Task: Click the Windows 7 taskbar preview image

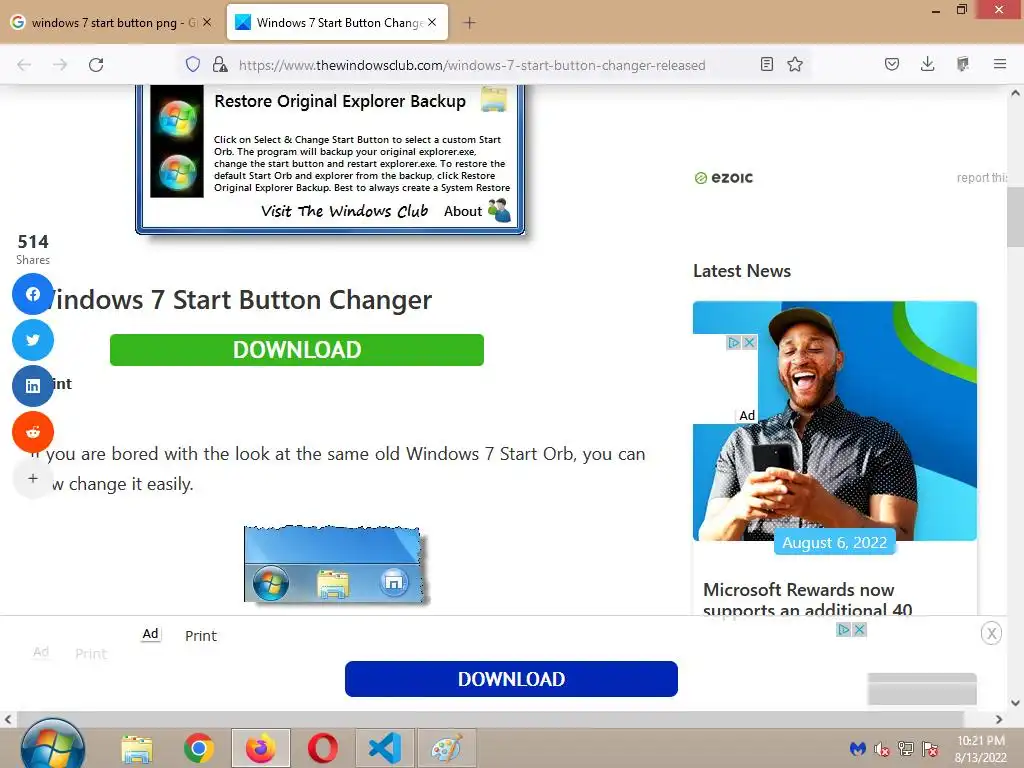Action: [334, 564]
